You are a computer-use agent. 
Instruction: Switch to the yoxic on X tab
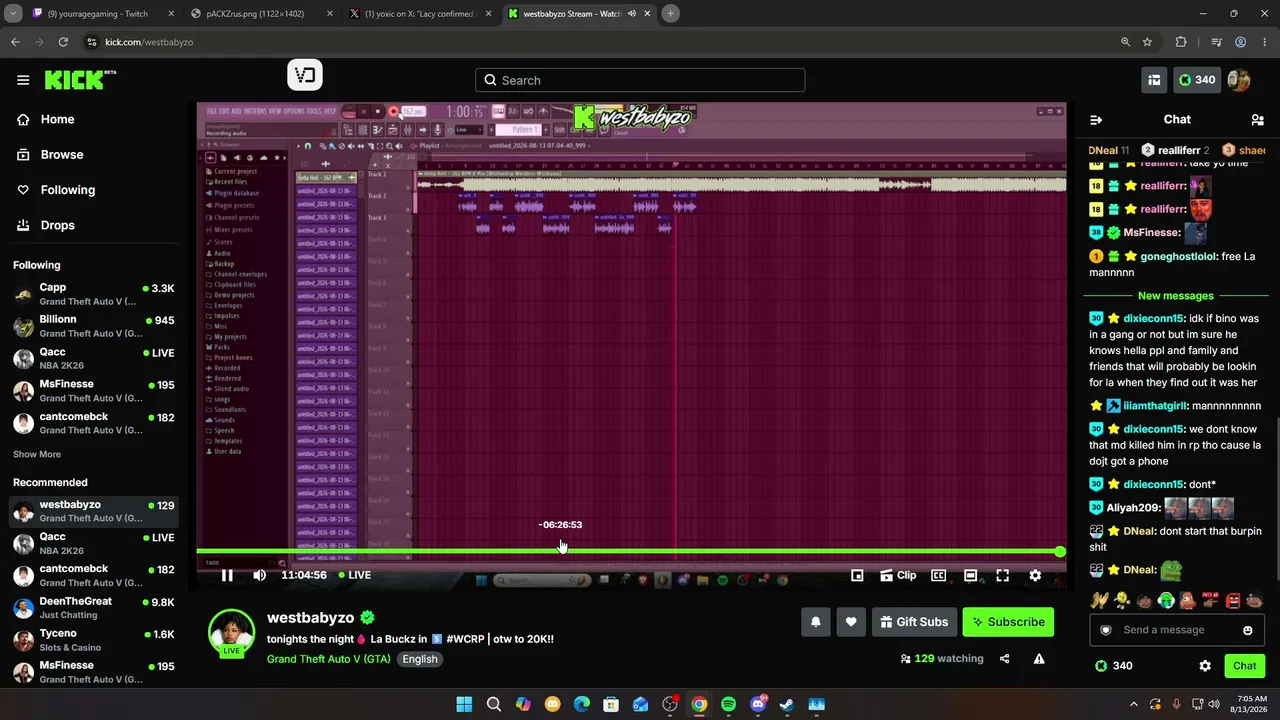coord(419,14)
